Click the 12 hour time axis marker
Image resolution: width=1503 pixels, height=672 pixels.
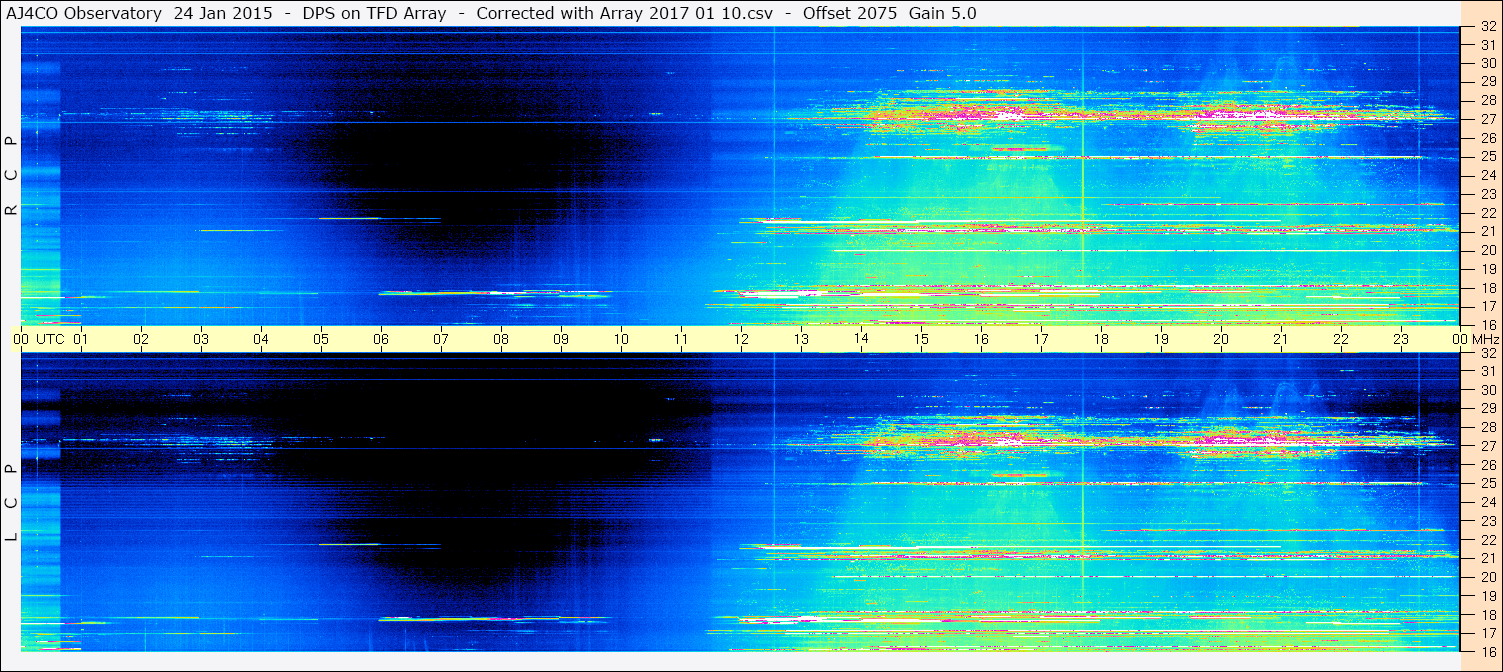coord(741,339)
